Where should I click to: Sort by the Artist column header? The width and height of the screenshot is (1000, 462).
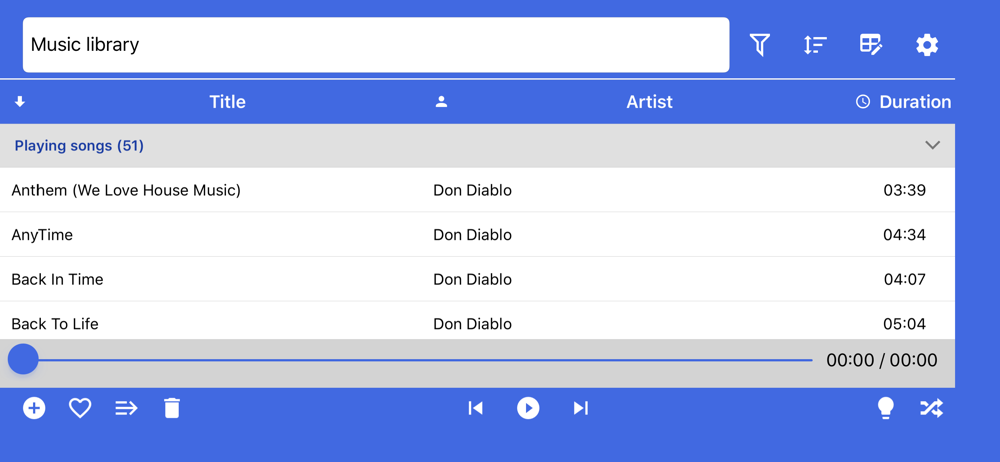pyautogui.click(x=649, y=102)
